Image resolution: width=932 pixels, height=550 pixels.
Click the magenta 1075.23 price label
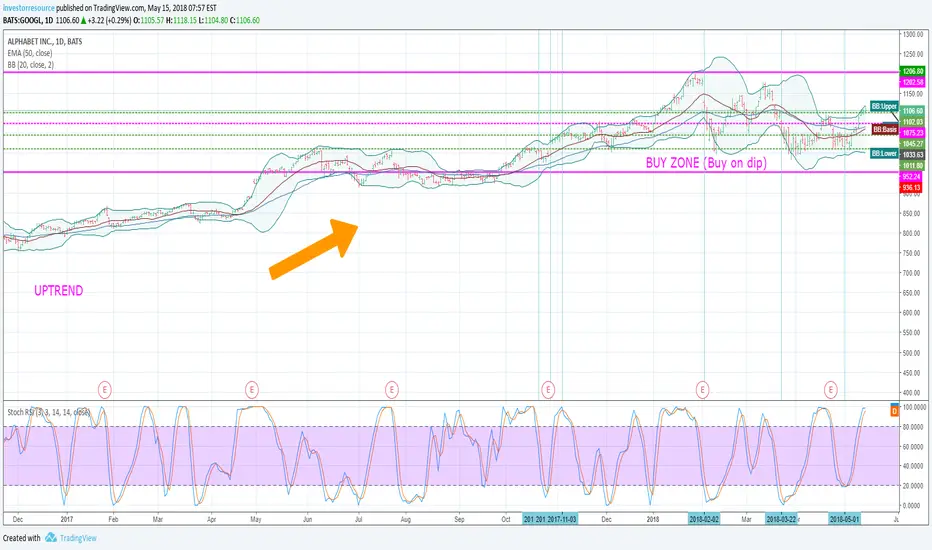(912, 133)
